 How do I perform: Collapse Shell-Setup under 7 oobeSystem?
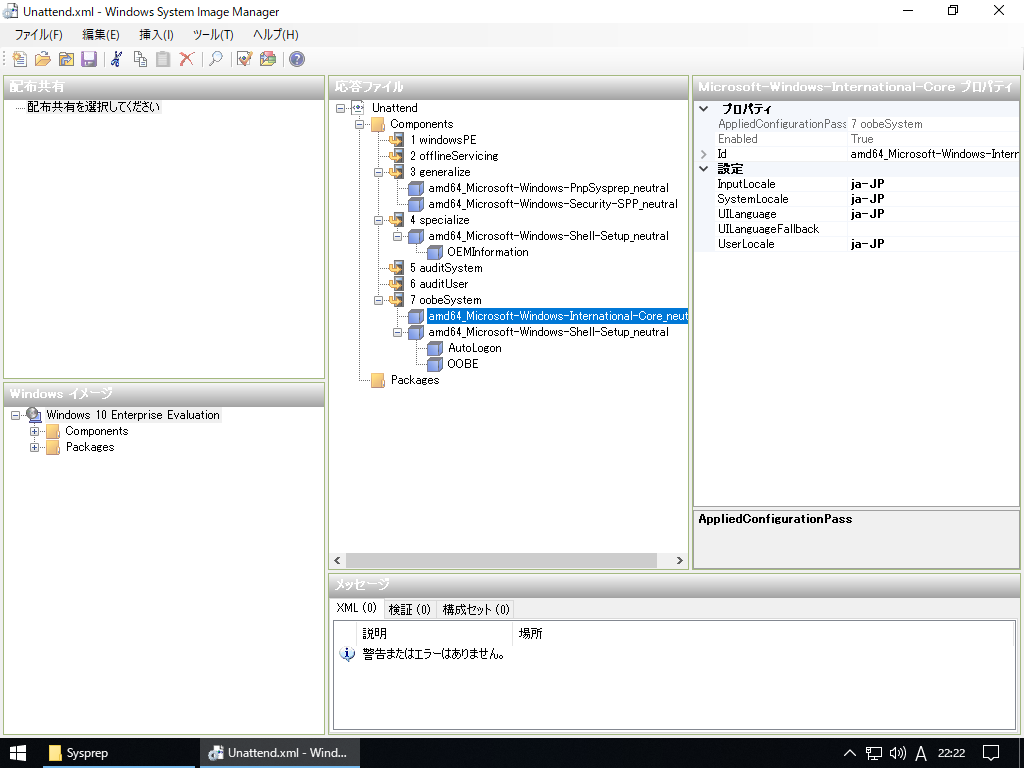397,332
